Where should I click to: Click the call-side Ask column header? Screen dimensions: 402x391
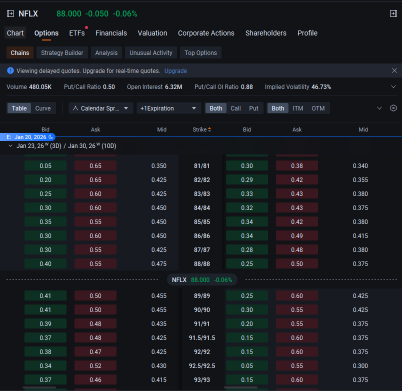pyautogui.click(x=95, y=130)
